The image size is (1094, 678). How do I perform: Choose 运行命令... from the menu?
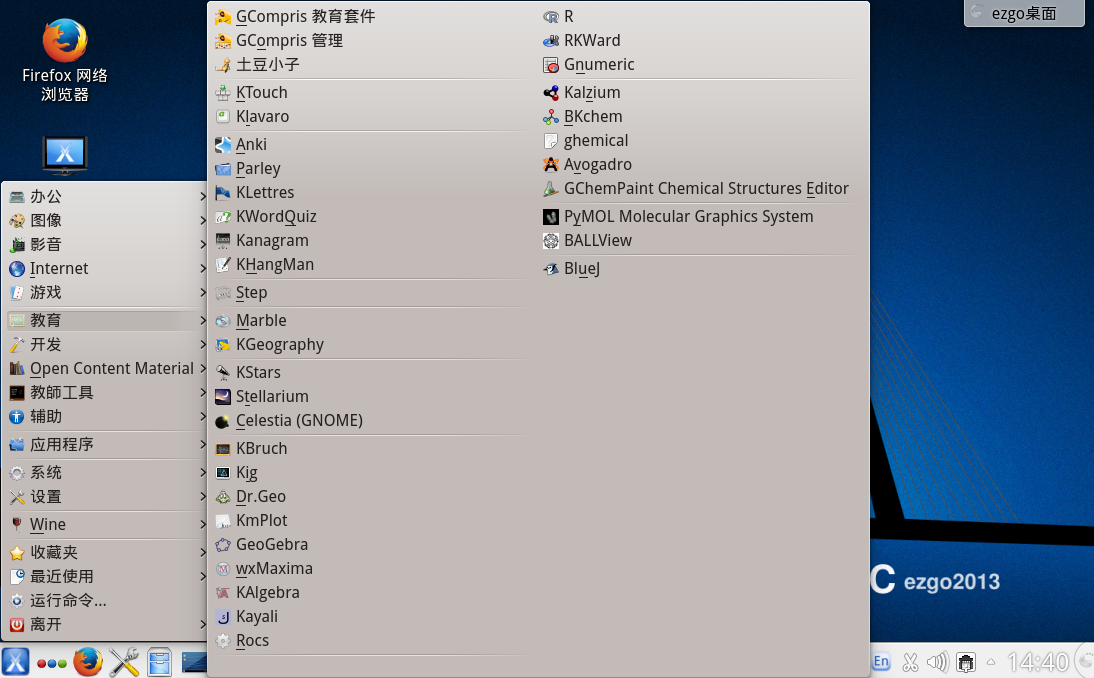68,600
